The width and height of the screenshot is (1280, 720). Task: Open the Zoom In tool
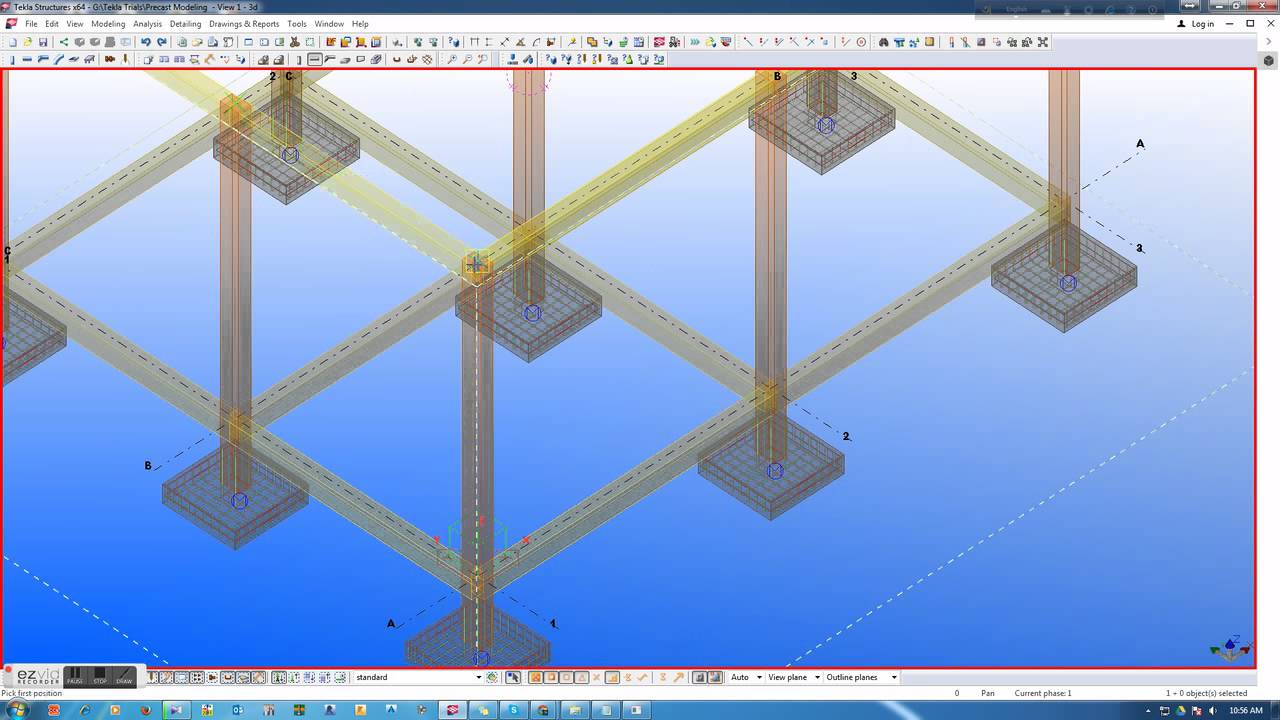452,59
